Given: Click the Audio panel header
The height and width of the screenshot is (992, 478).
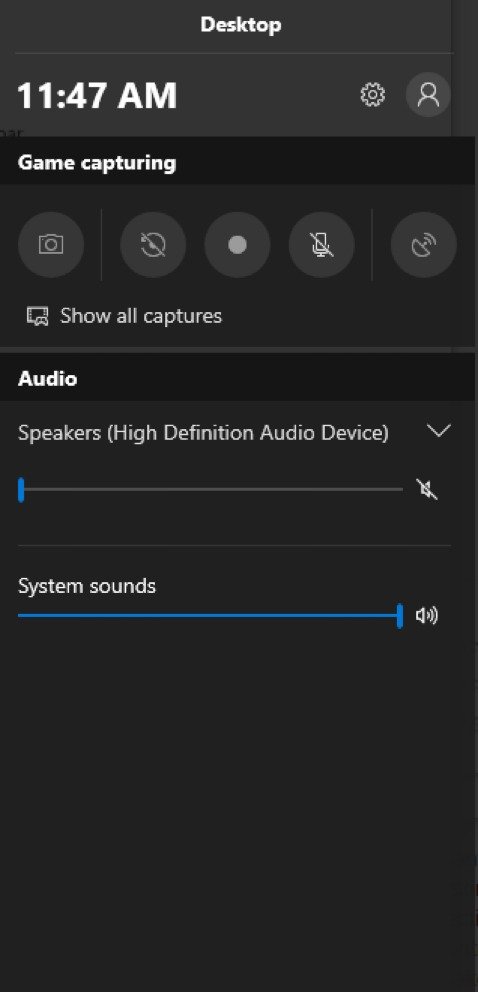Looking at the screenshot, I should 237,378.
